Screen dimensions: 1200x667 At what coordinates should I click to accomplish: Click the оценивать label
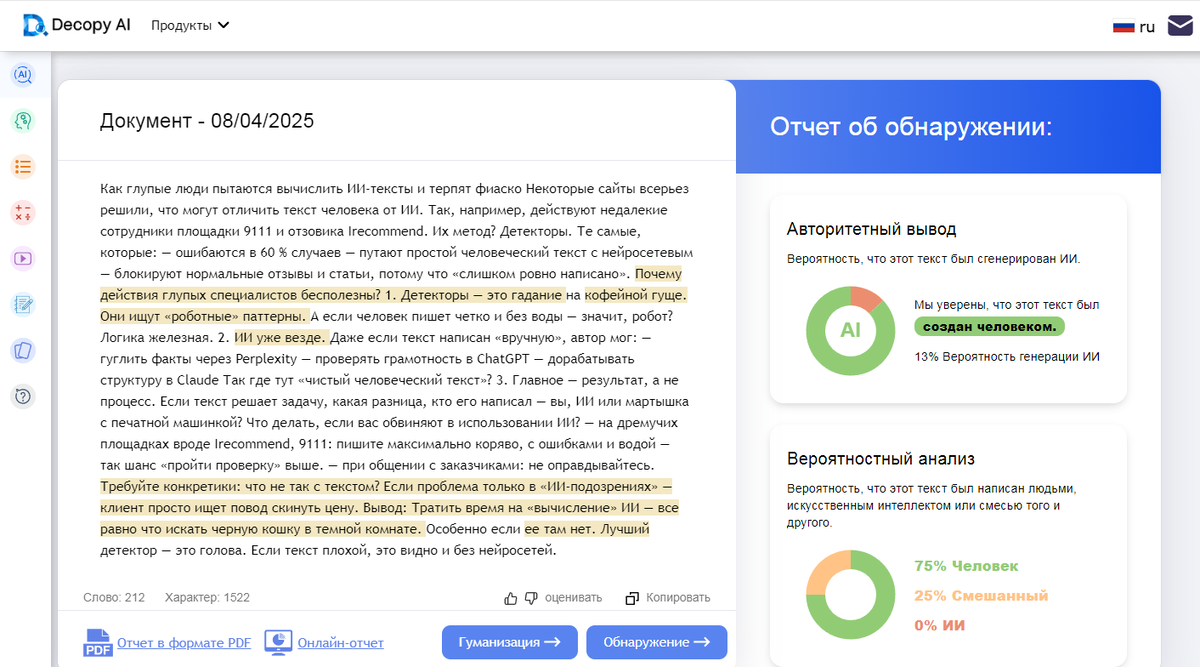pos(573,598)
